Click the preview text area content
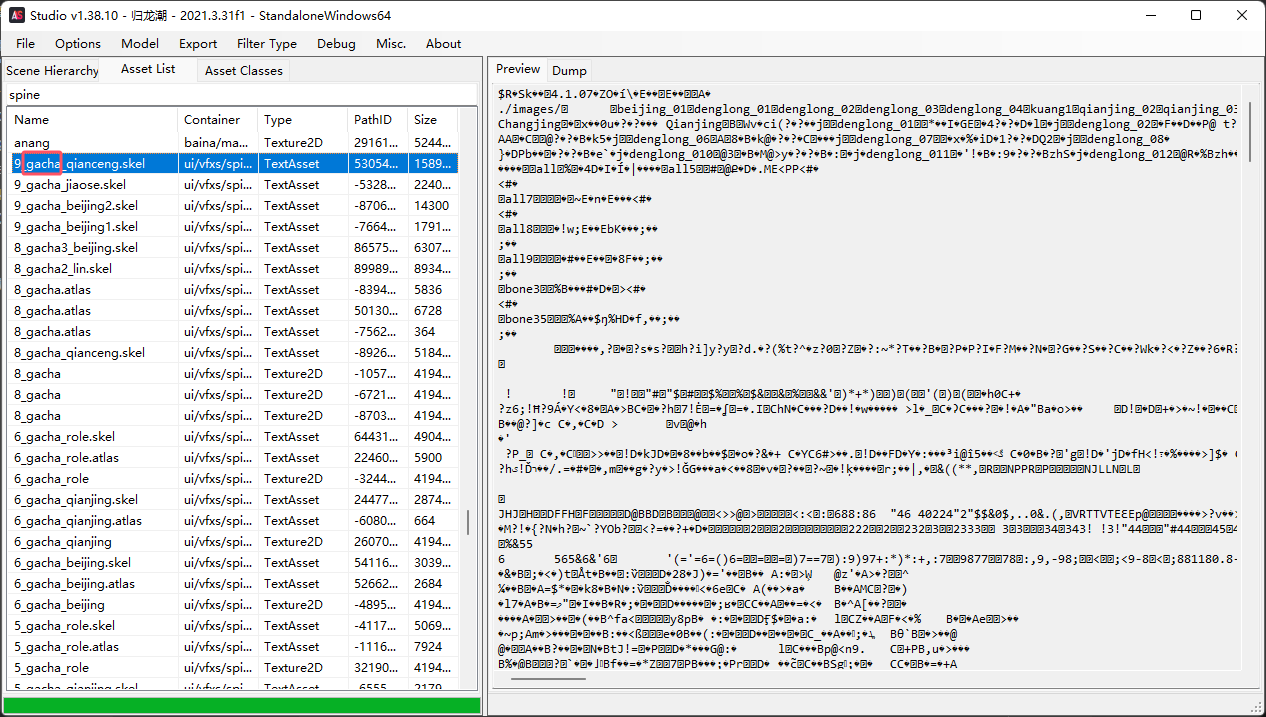 [867, 380]
